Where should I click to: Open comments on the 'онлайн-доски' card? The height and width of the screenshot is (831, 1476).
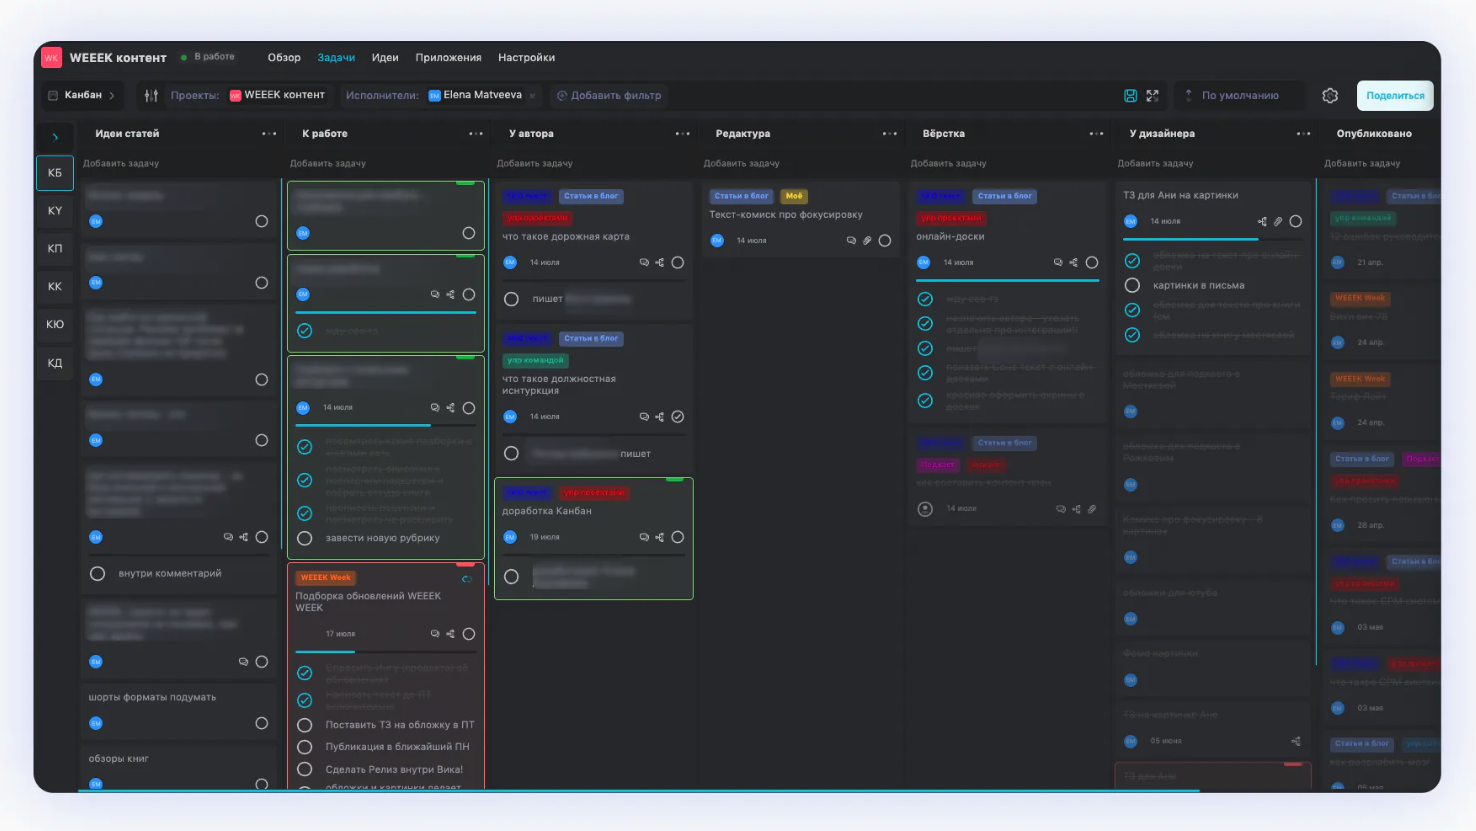1058,263
